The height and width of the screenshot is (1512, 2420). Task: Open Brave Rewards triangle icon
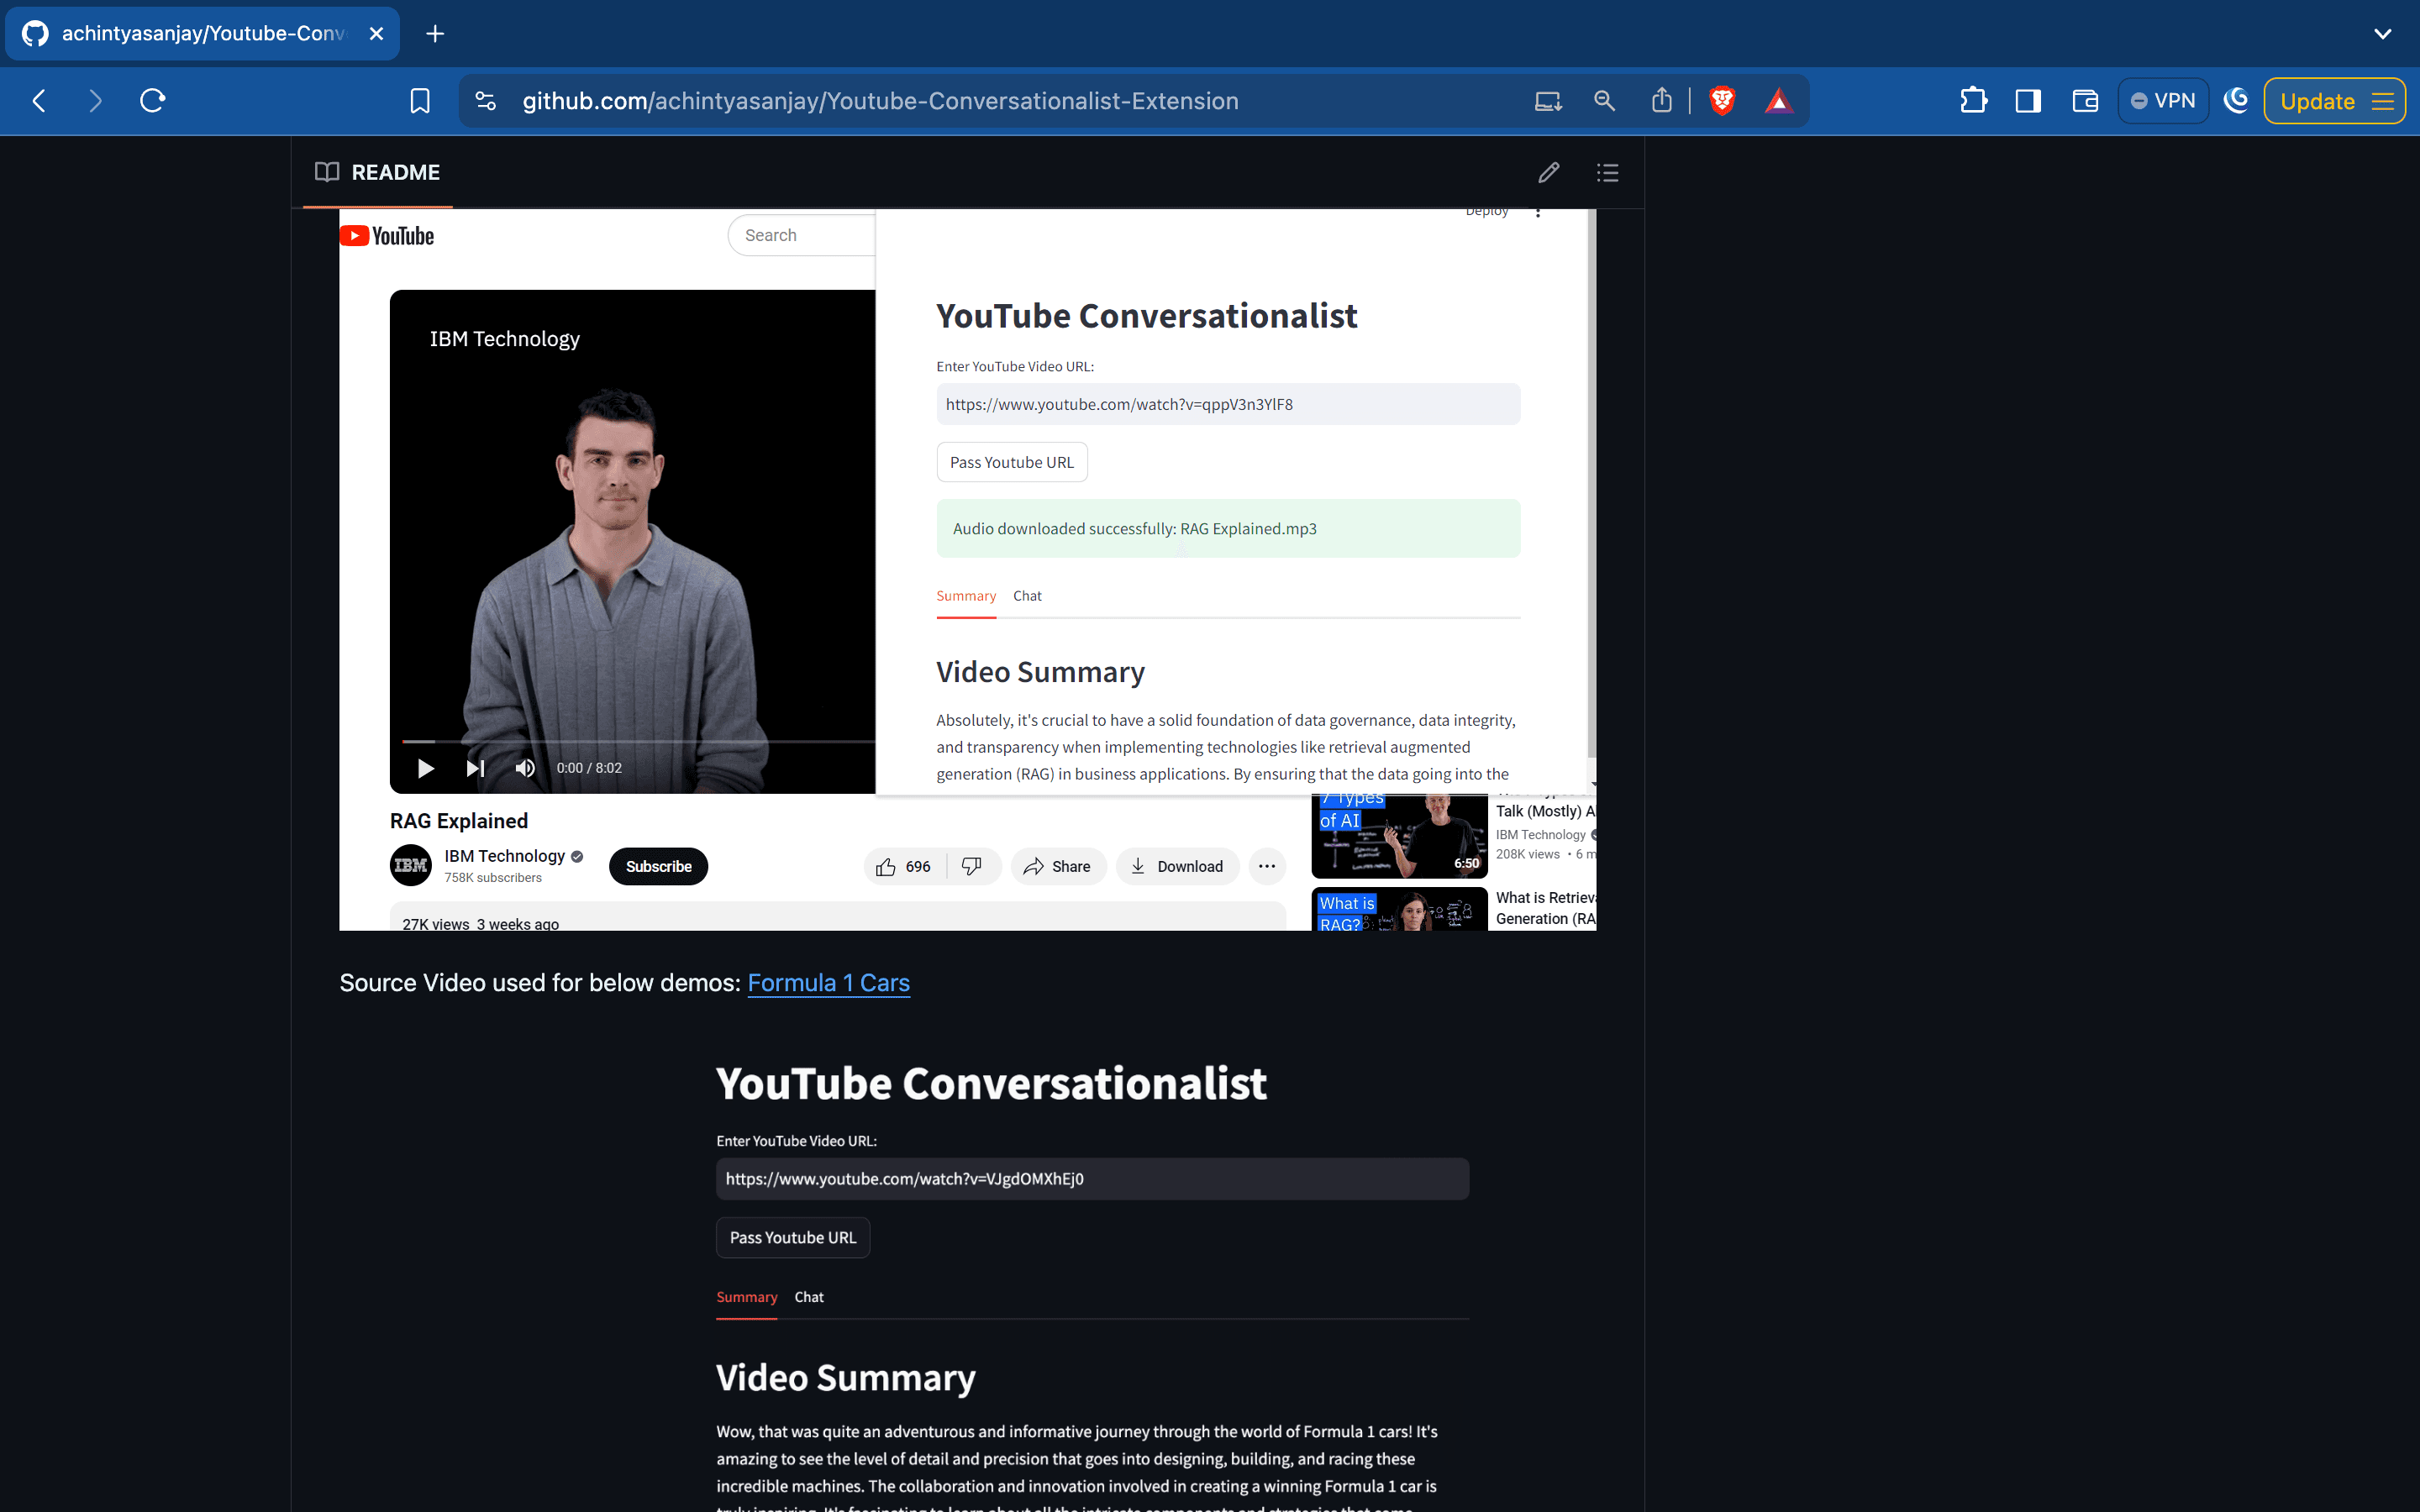[1778, 101]
